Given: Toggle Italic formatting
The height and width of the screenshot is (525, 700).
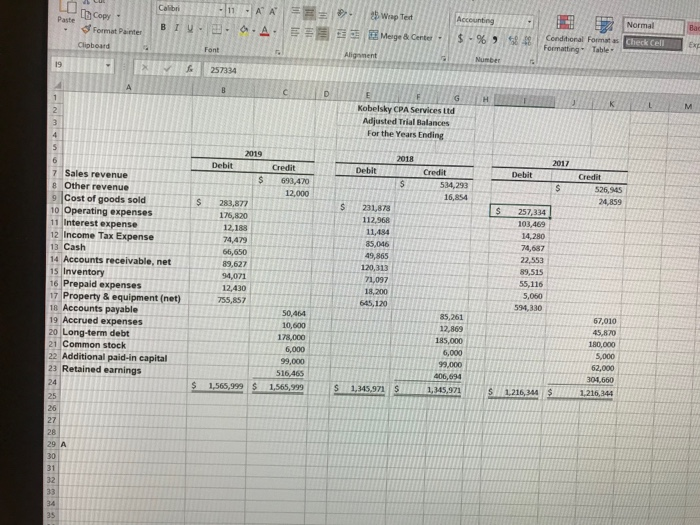Looking at the screenshot, I should coord(177,28).
